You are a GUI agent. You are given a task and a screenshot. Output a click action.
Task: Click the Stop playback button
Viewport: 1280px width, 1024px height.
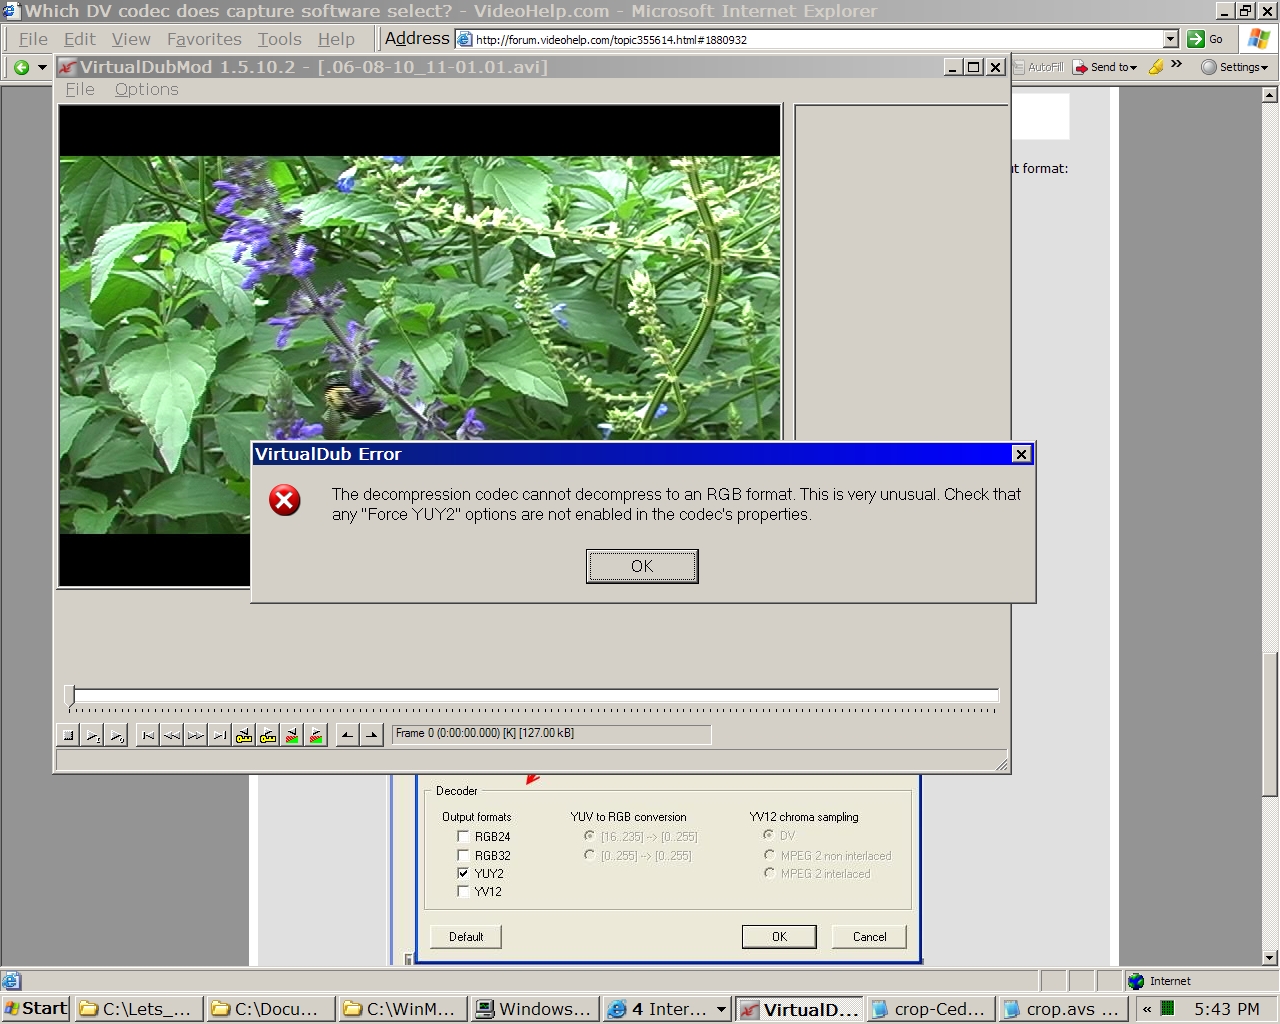pyautogui.click(x=68, y=735)
